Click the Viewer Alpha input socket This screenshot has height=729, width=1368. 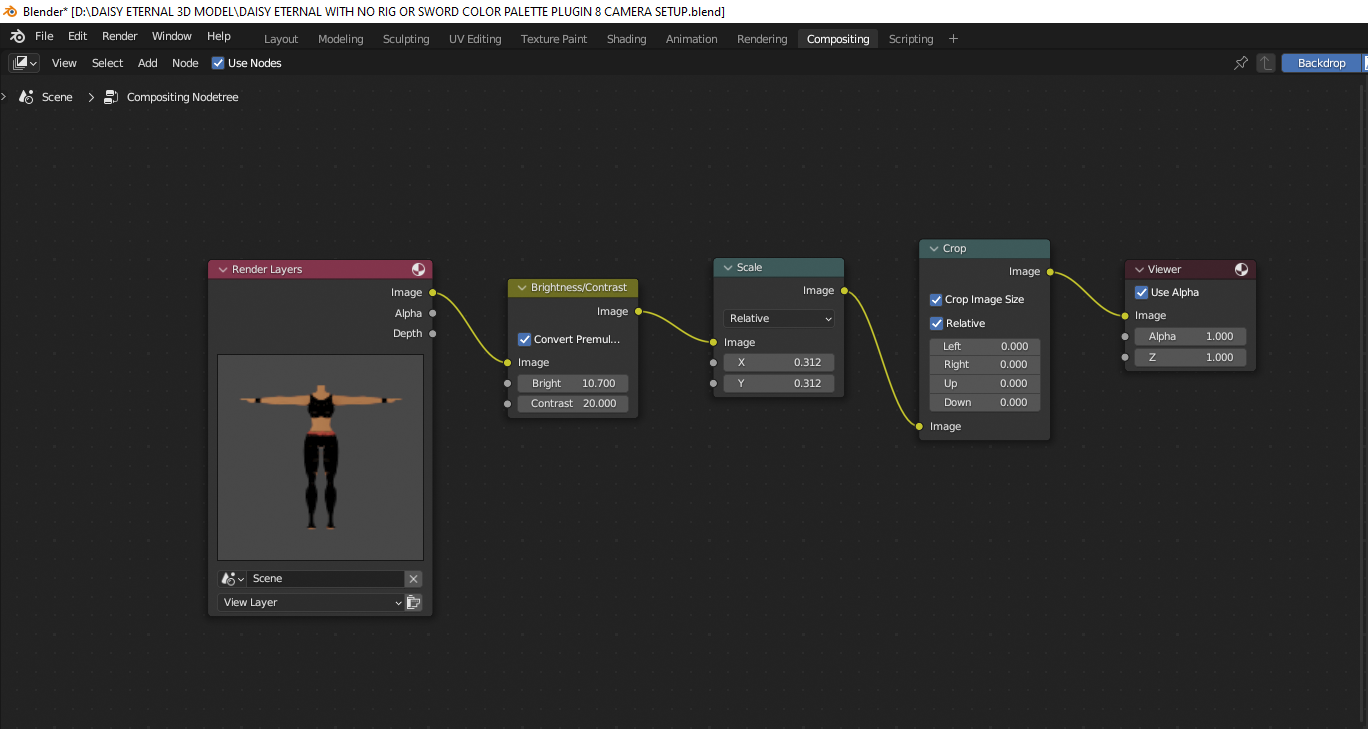1125,336
